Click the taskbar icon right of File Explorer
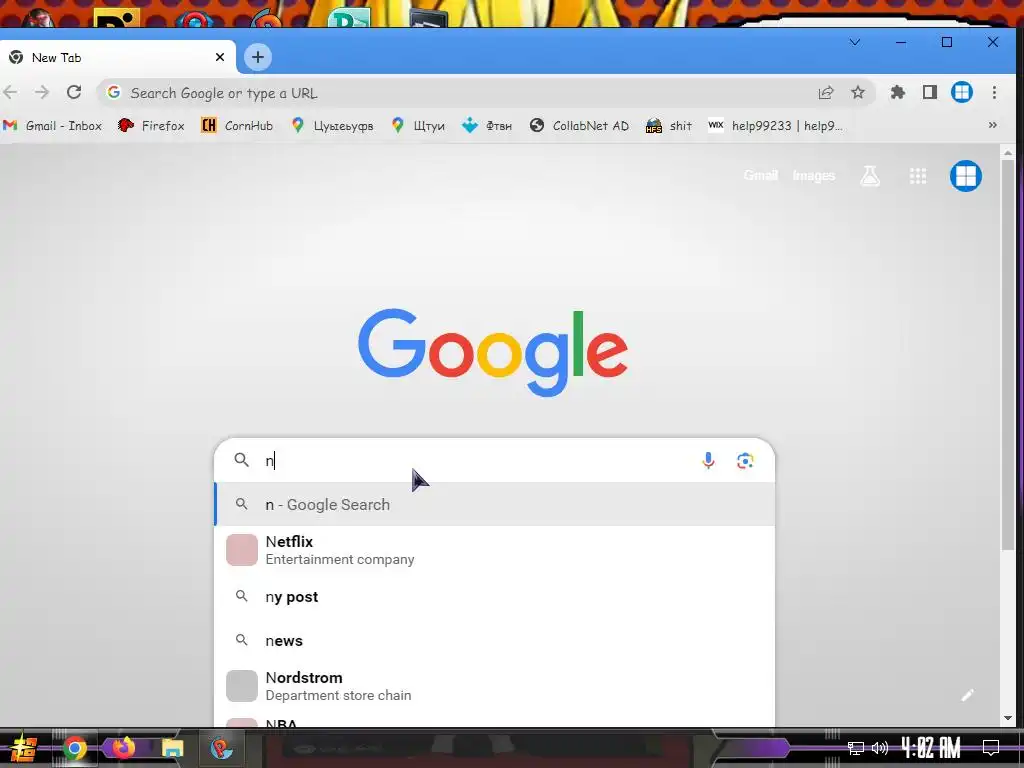The width and height of the screenshot is (1024, 768). click(x=221, y=748)
